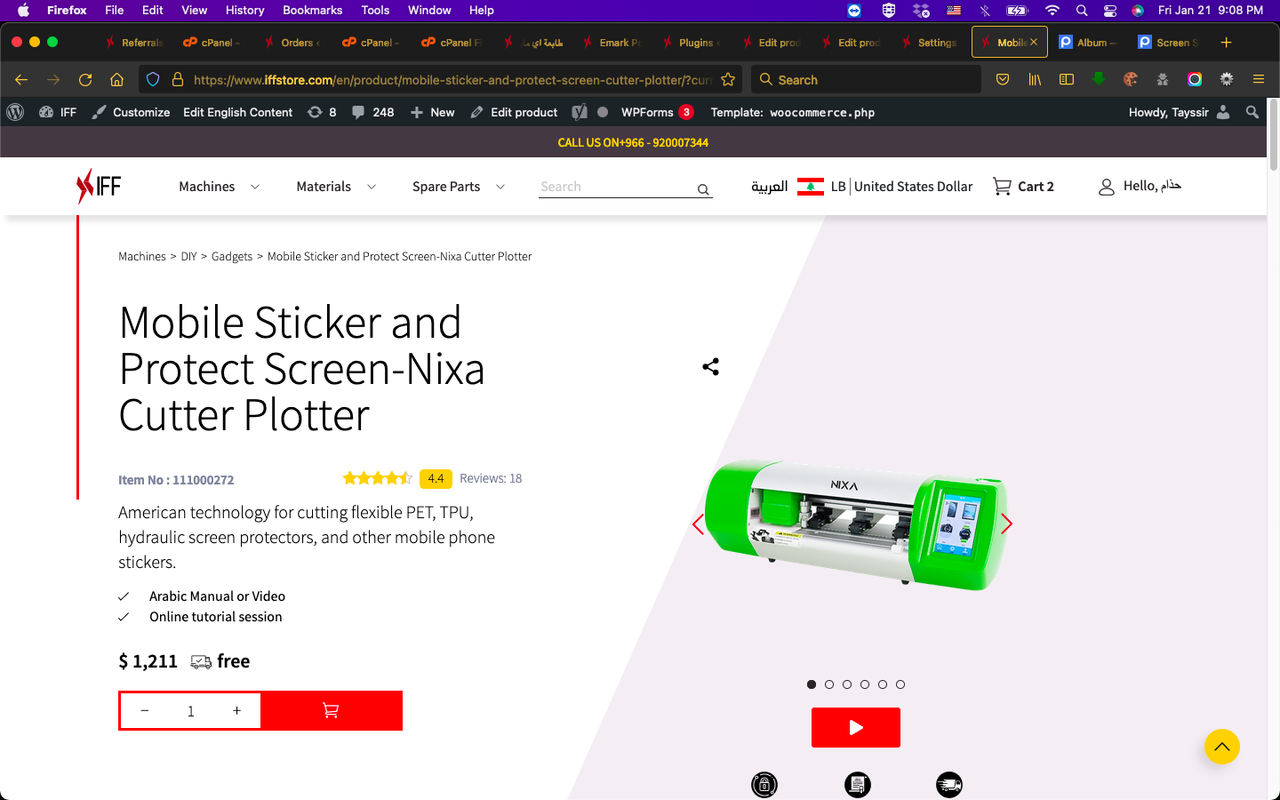
Task: Click macOS Spotlight search icon
Action: click(1081, 10)
